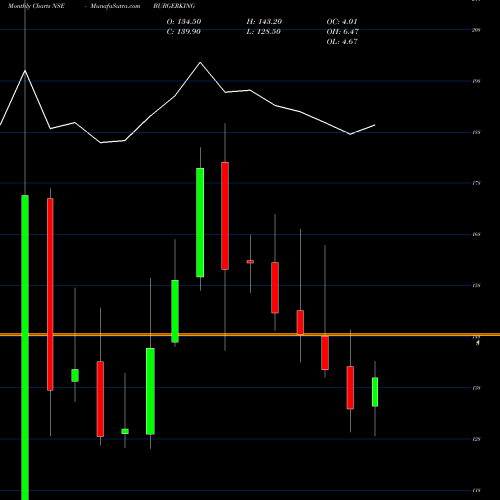Select the close price C: 139.90
Viewport: 500px width, 500px height.
pyautogui.click(x=184, y=32)
